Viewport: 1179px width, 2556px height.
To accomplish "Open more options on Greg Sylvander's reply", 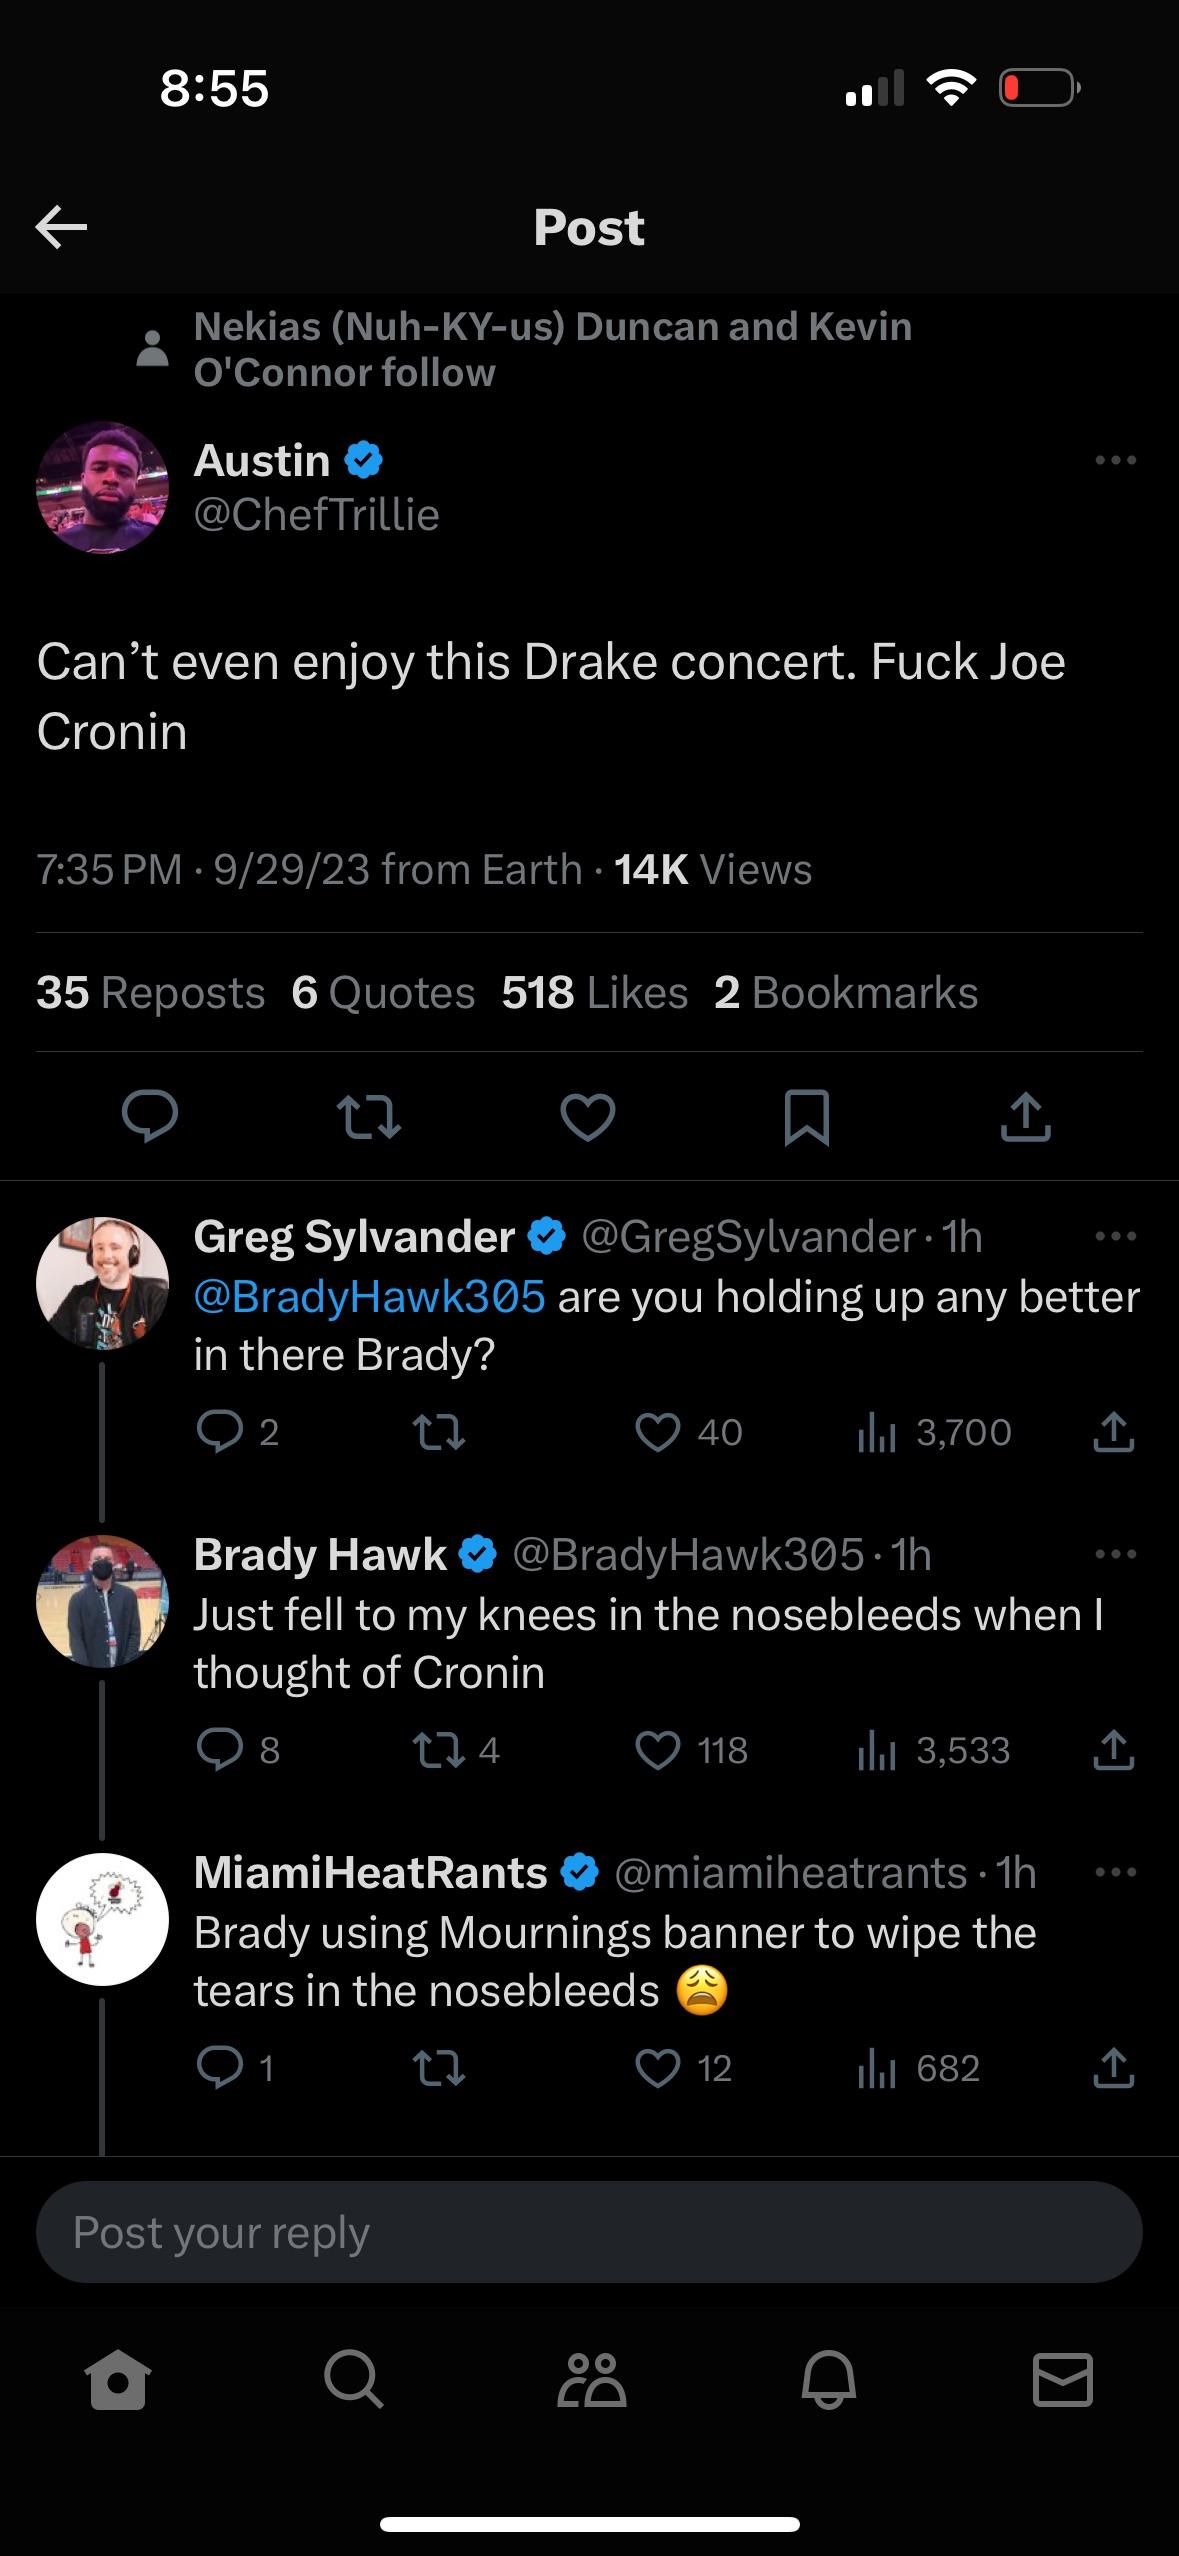I will [x=1115, y=1237].
